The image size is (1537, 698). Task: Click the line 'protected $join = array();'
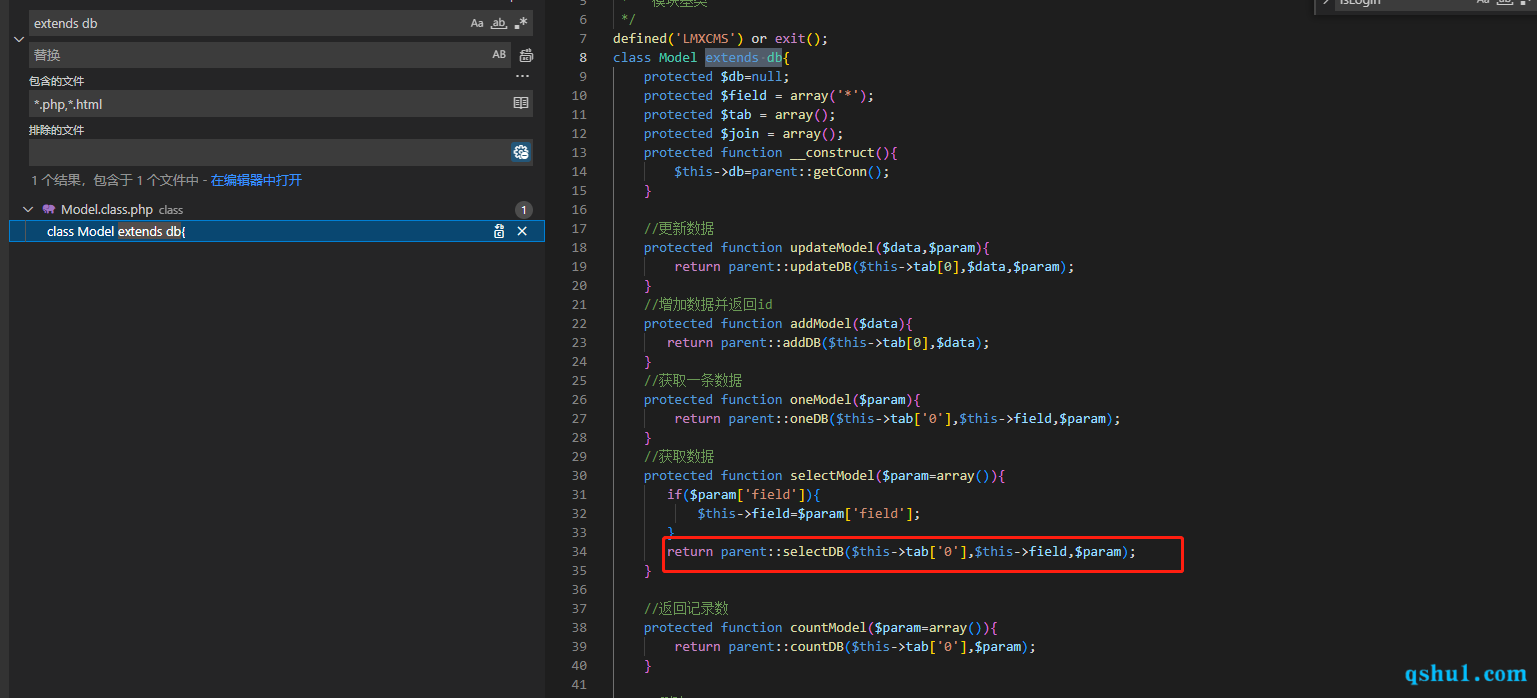pyautogui.click(x=744, y=134)
